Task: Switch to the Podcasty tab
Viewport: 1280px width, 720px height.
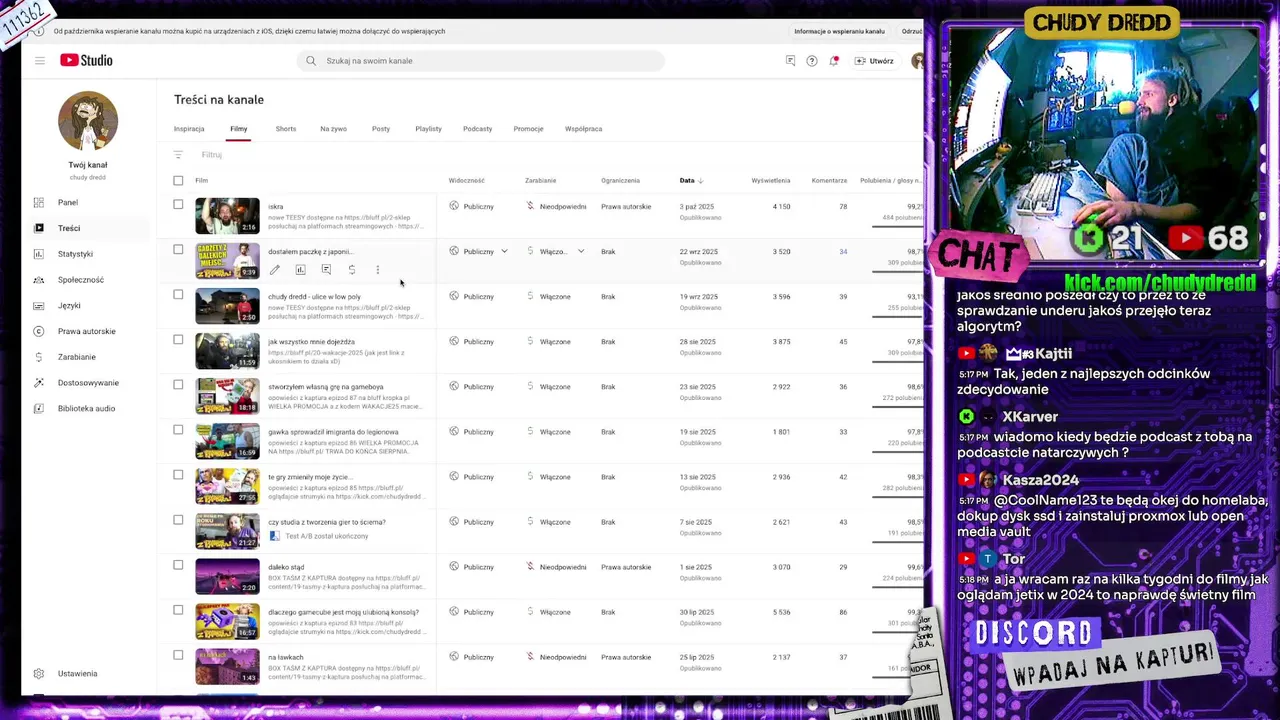Action: 477,129
